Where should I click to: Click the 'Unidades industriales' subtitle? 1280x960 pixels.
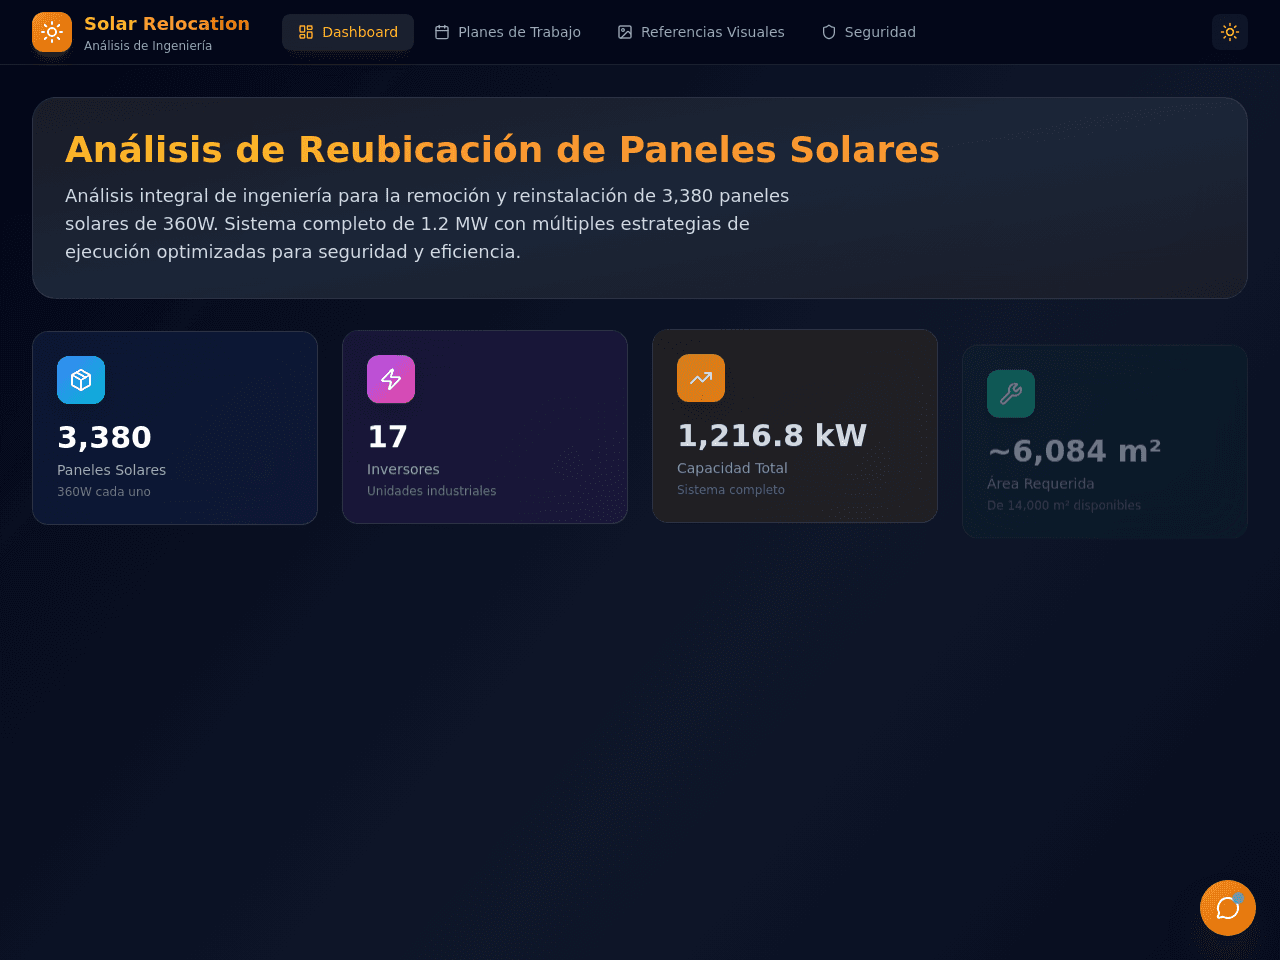click(431, 491)
